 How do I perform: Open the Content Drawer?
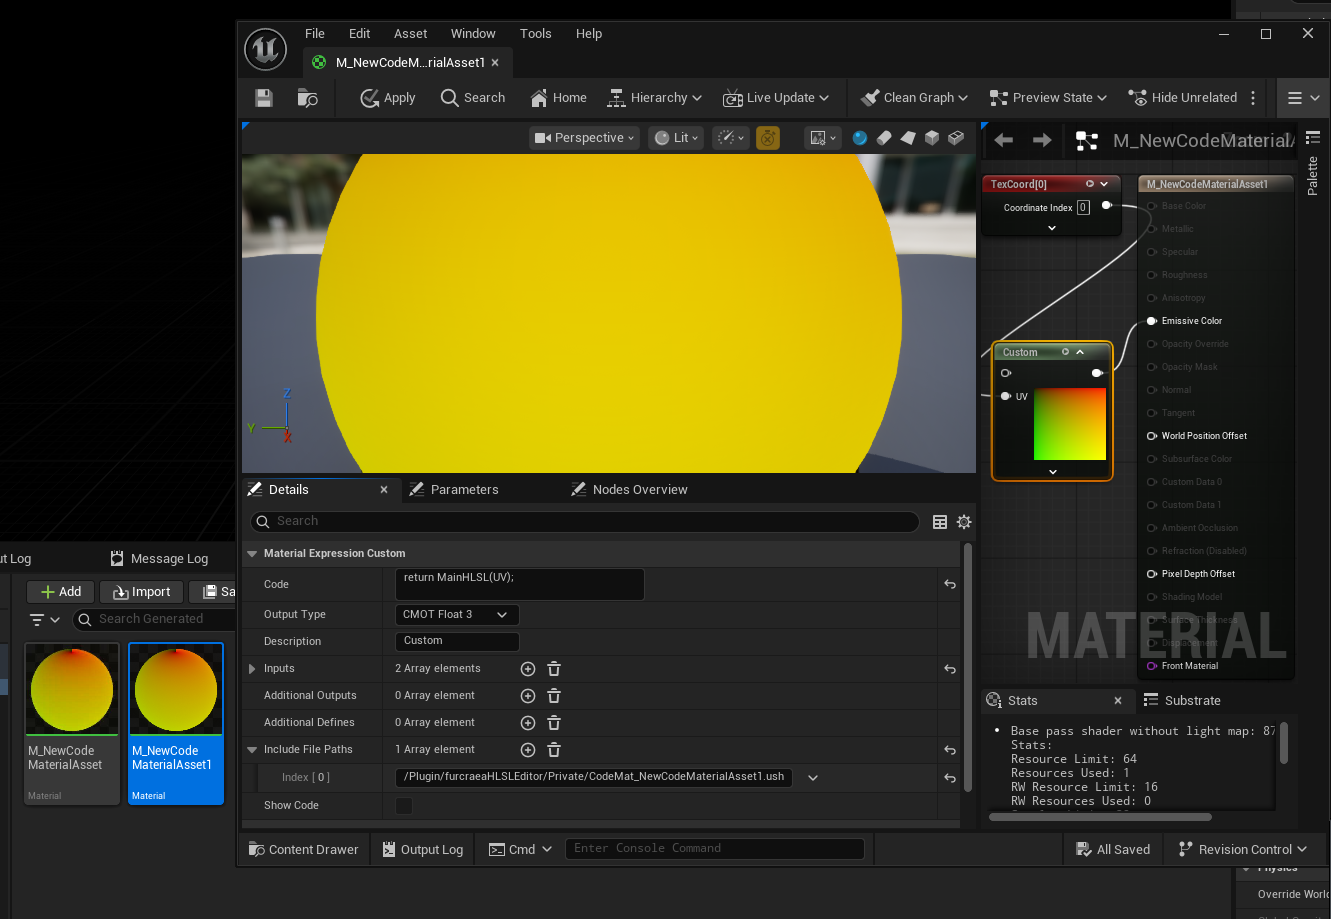tap(303, 850)
